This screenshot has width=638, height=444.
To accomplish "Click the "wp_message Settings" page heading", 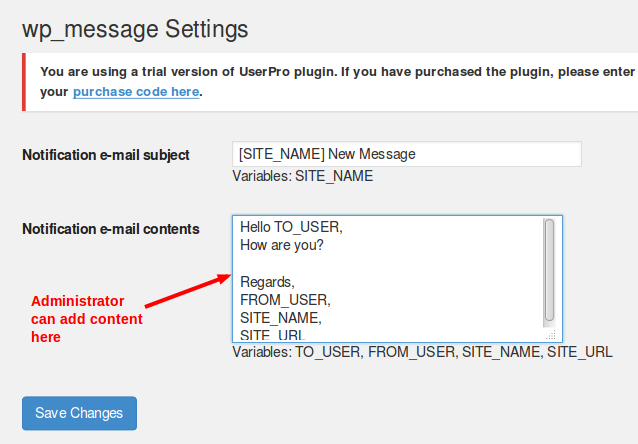I will (135, 29).
